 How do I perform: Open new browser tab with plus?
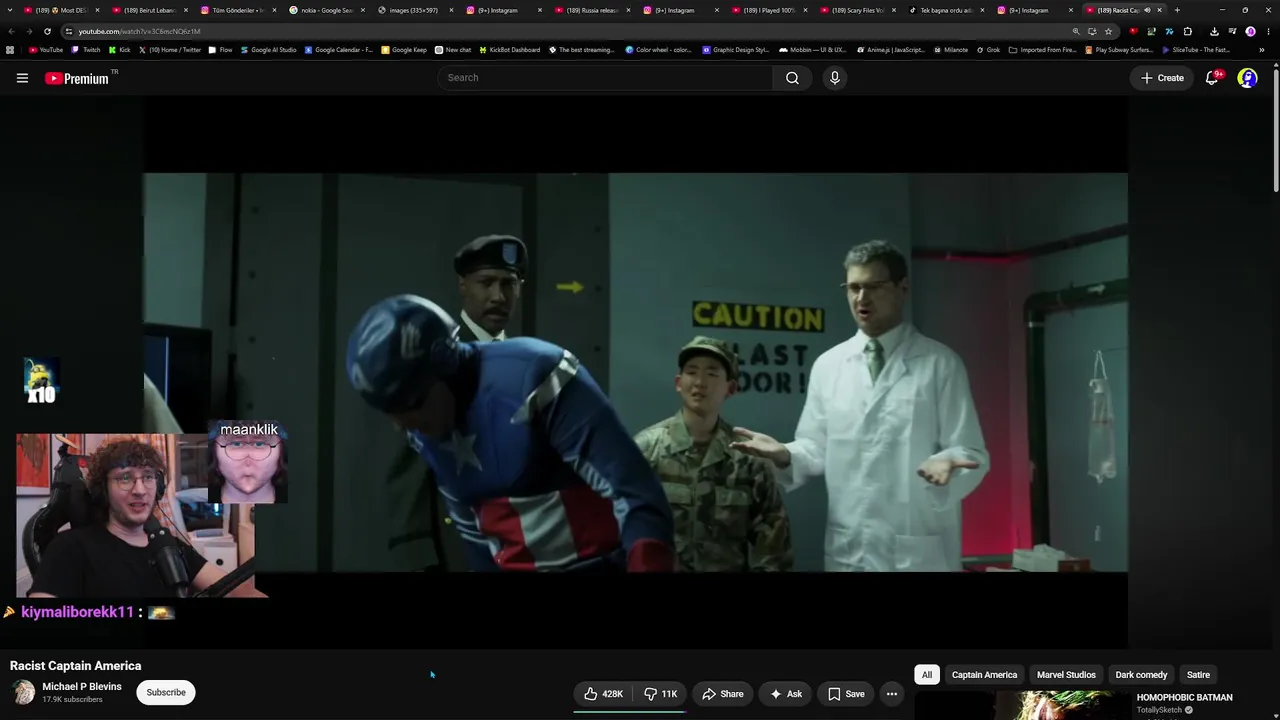[x=1177, y=10]
